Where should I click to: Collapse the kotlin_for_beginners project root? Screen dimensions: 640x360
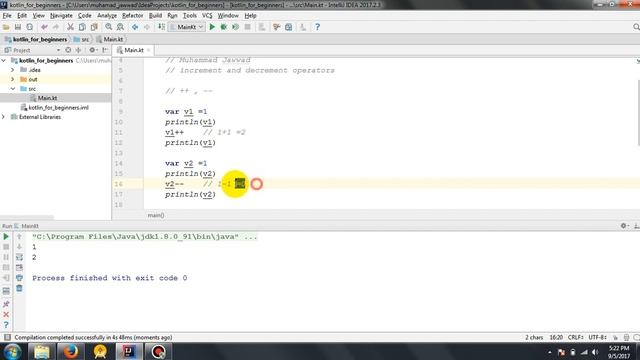[4, 60]
